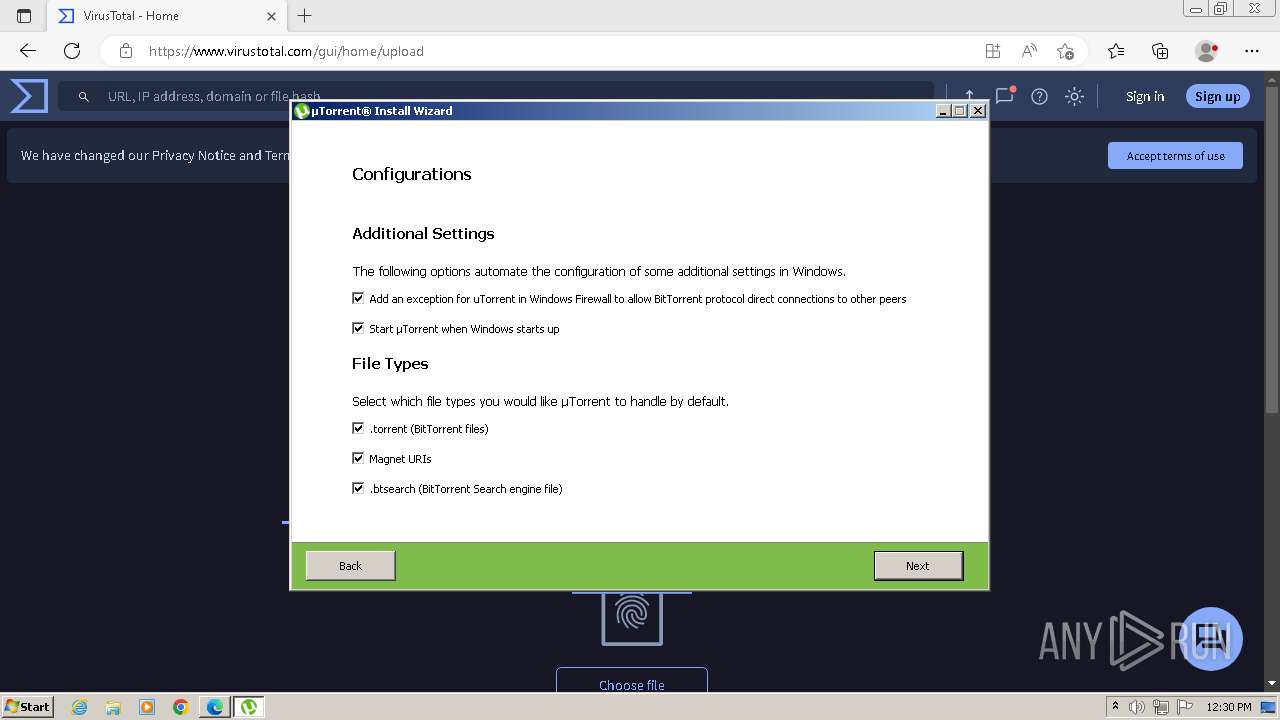Viewport: 1280px width, 720px height.
Task: Switch to µTorrent taskbar button
Action: coord(249,707)
